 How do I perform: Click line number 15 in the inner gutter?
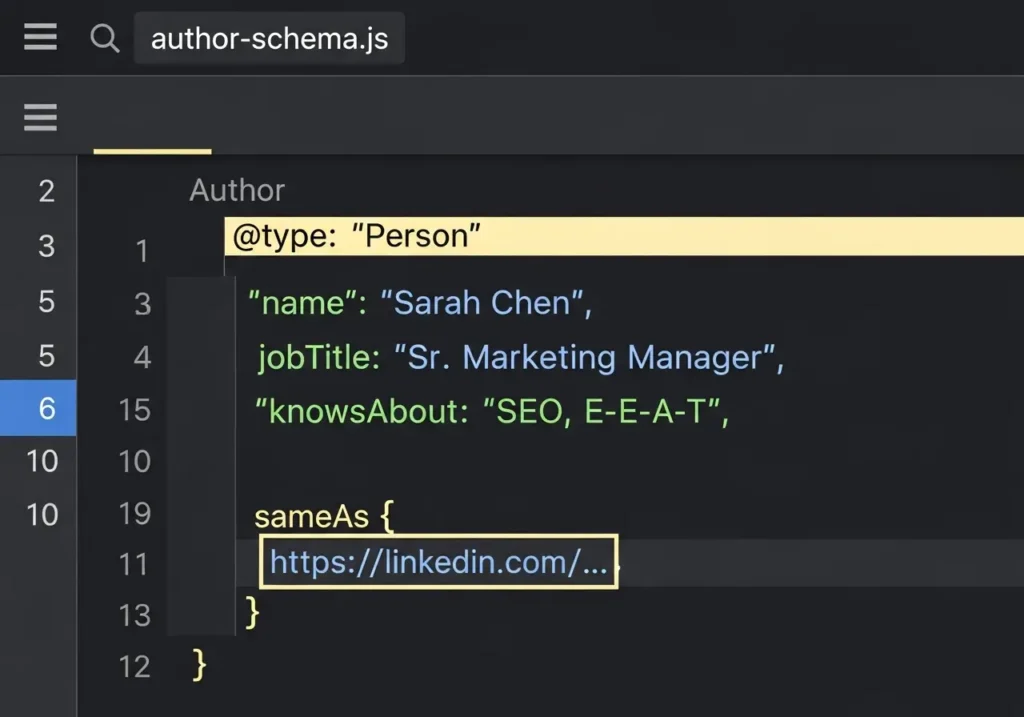[x=134, y=410]
